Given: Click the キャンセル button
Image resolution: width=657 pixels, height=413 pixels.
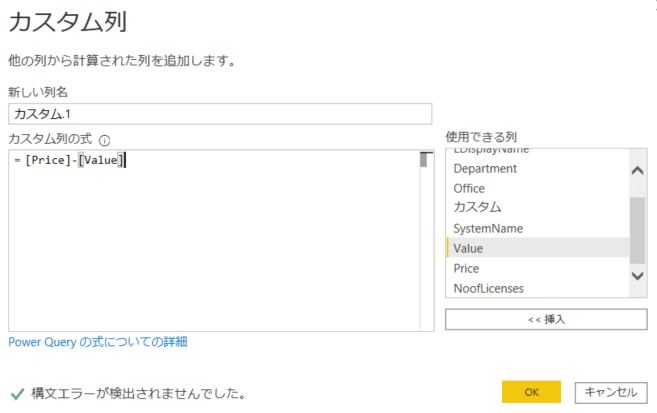Looking at the screenshot, I should 611,392.
